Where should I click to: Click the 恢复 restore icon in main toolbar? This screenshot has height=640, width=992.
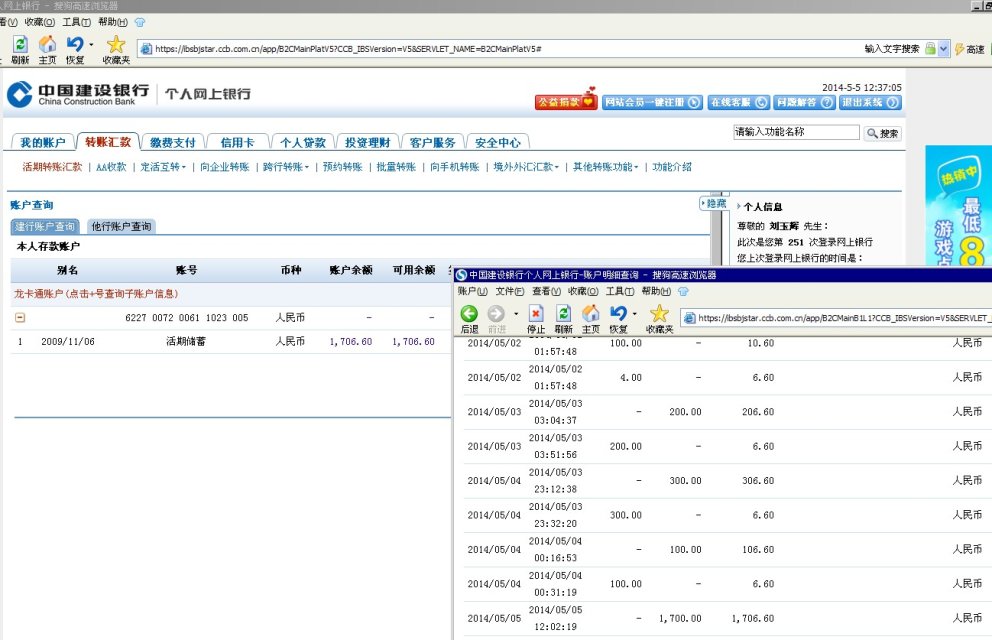(75, 45)
